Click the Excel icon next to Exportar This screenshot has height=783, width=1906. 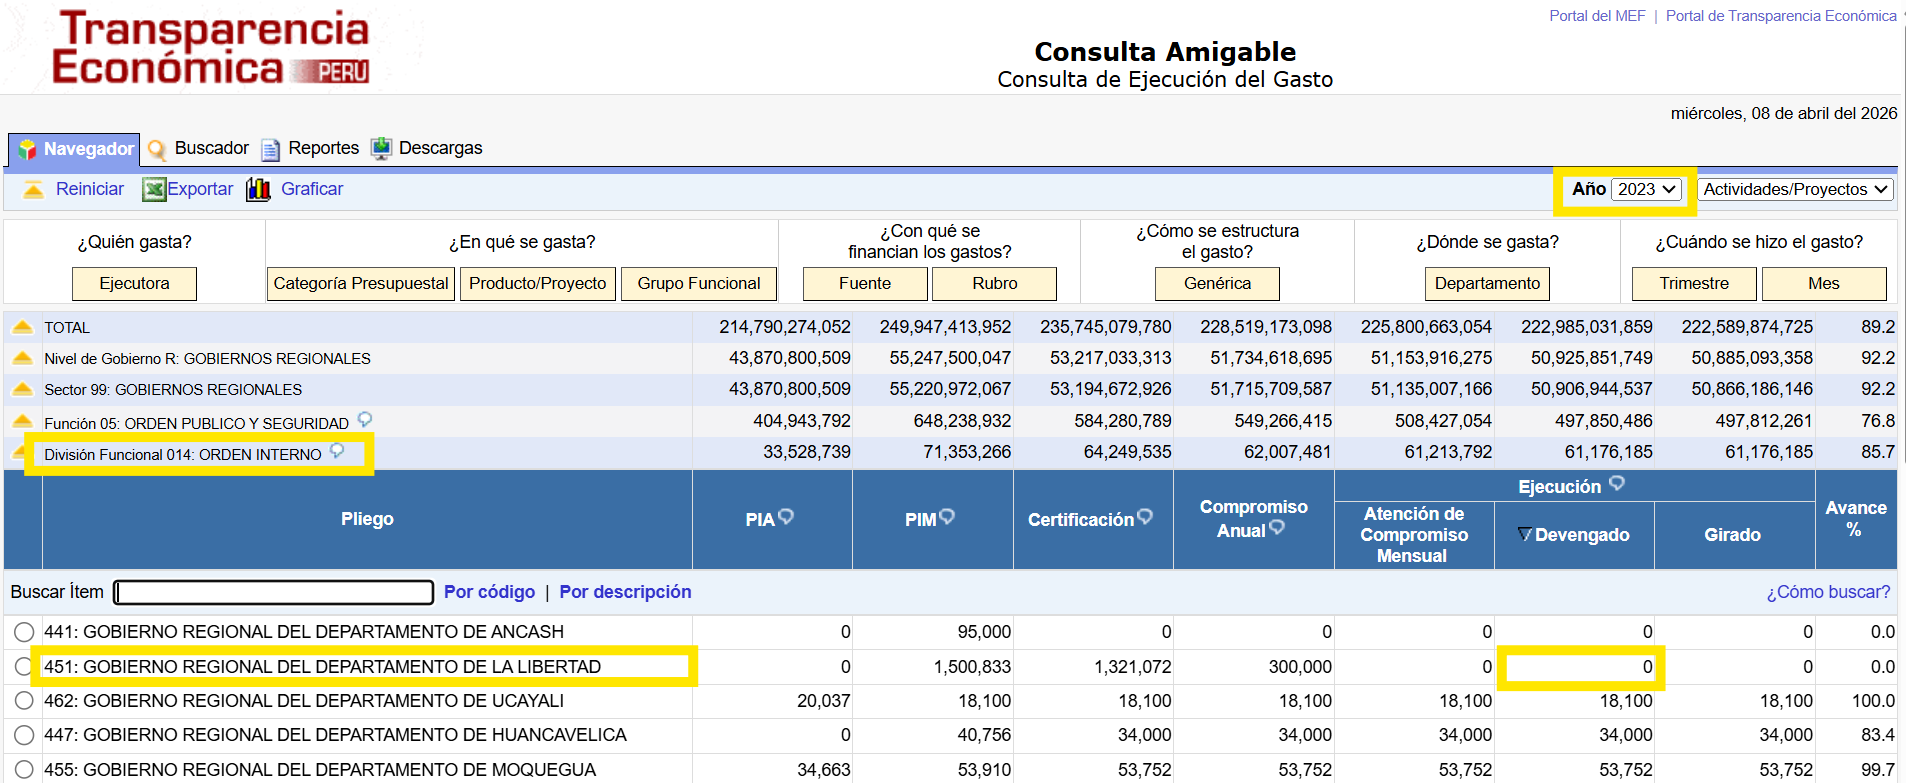point(154,189)
